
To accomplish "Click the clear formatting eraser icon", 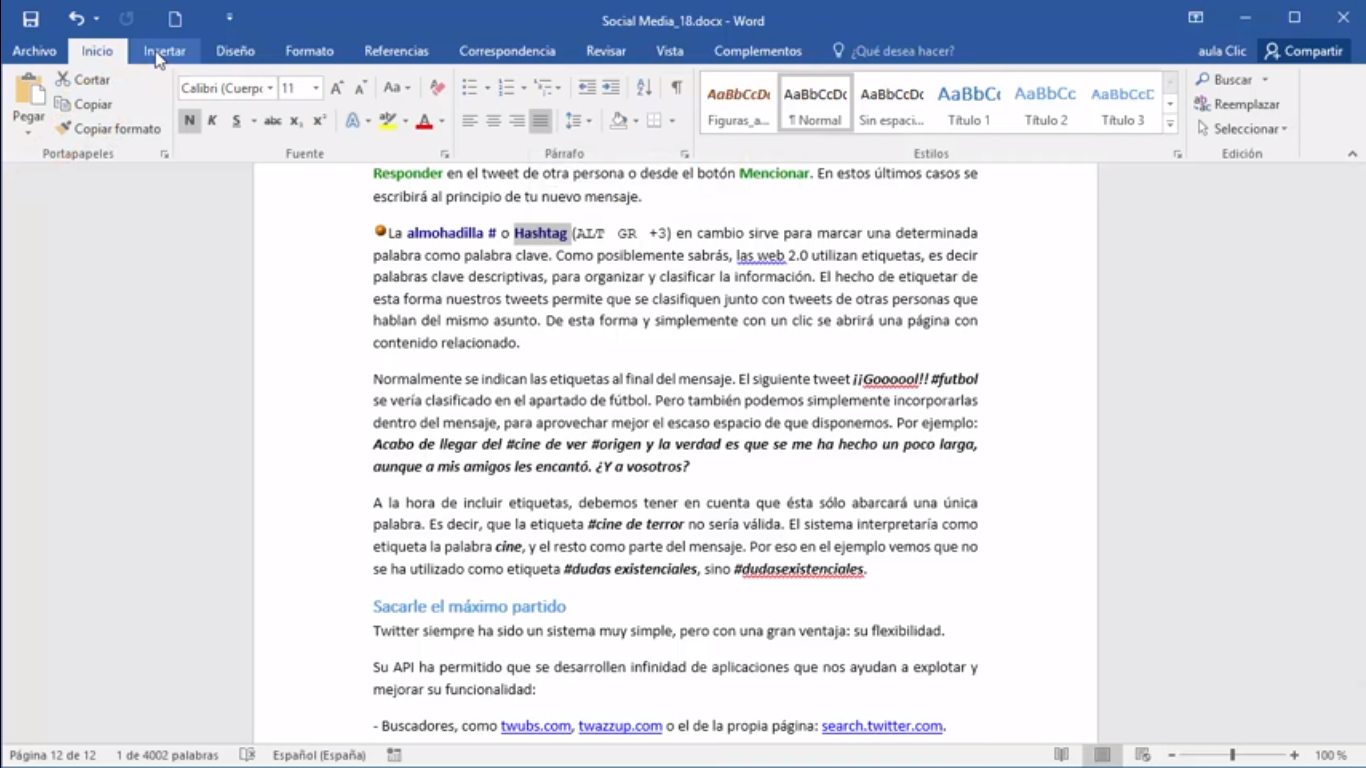I will click(437, 88).
